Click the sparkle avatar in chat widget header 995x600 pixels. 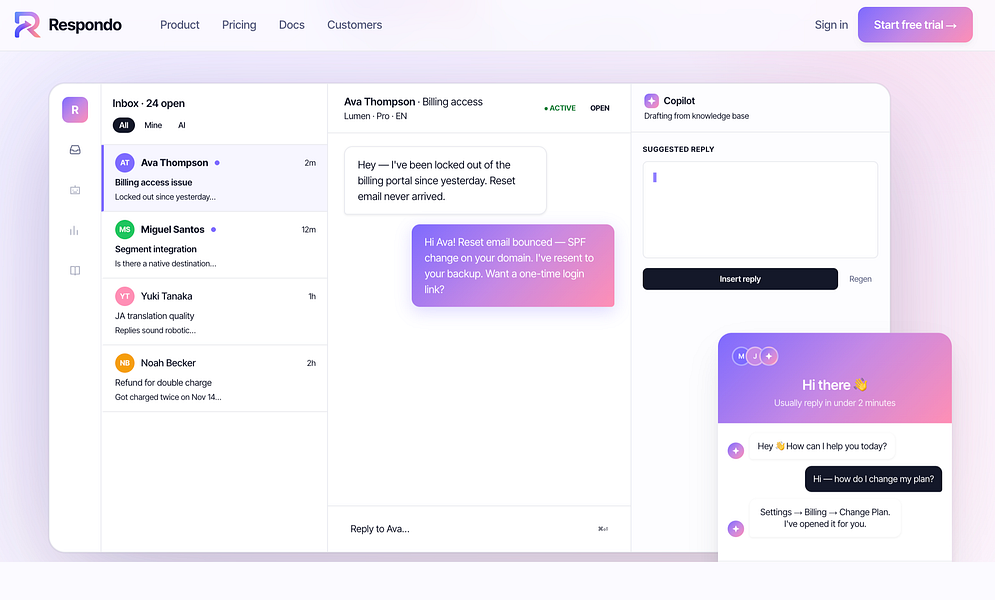pos(769,356)
